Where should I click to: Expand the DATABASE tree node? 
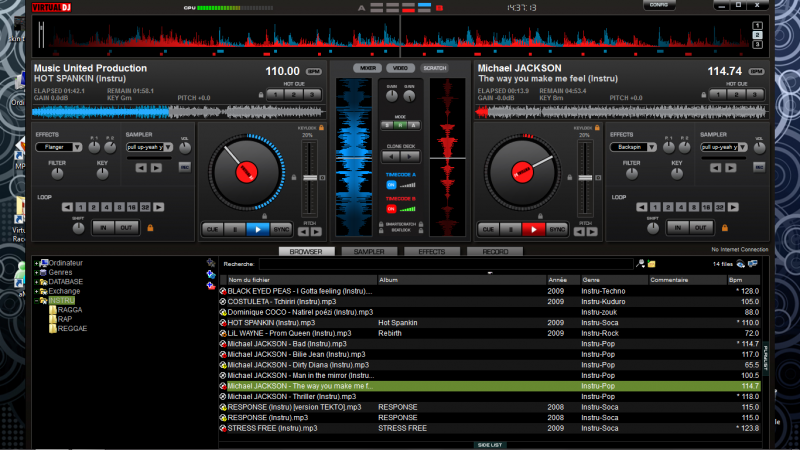coord(36,282)
